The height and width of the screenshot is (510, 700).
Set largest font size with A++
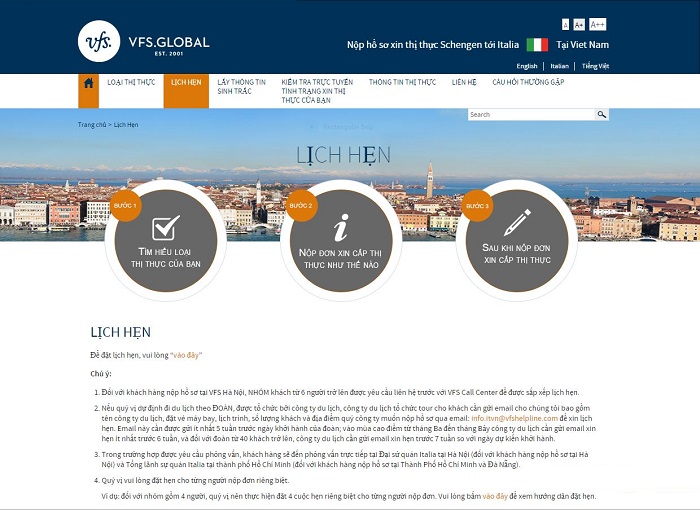pos(597,24)
